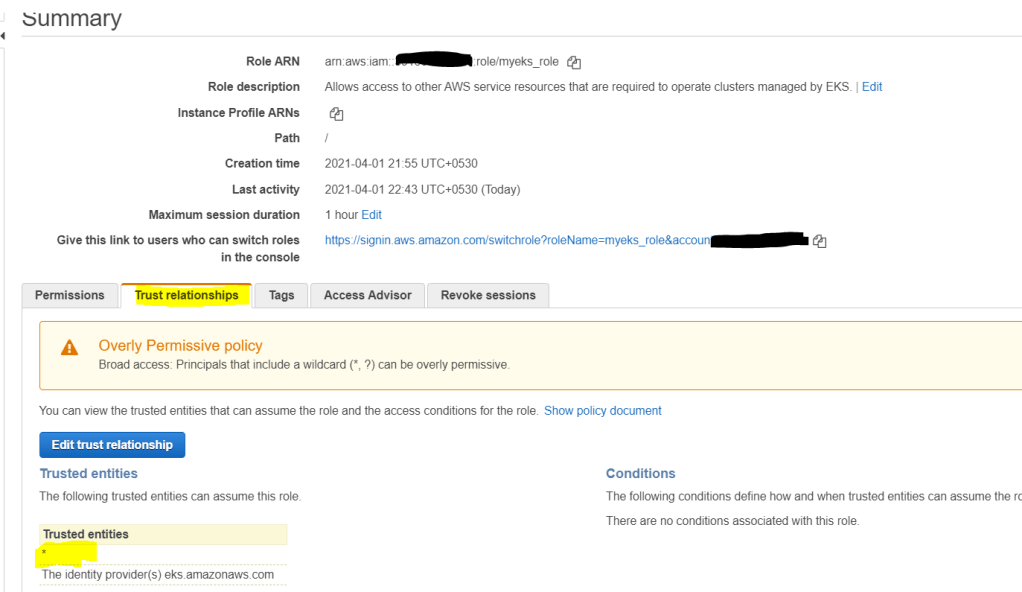Switch to the Permissions tab

point(70,295)
